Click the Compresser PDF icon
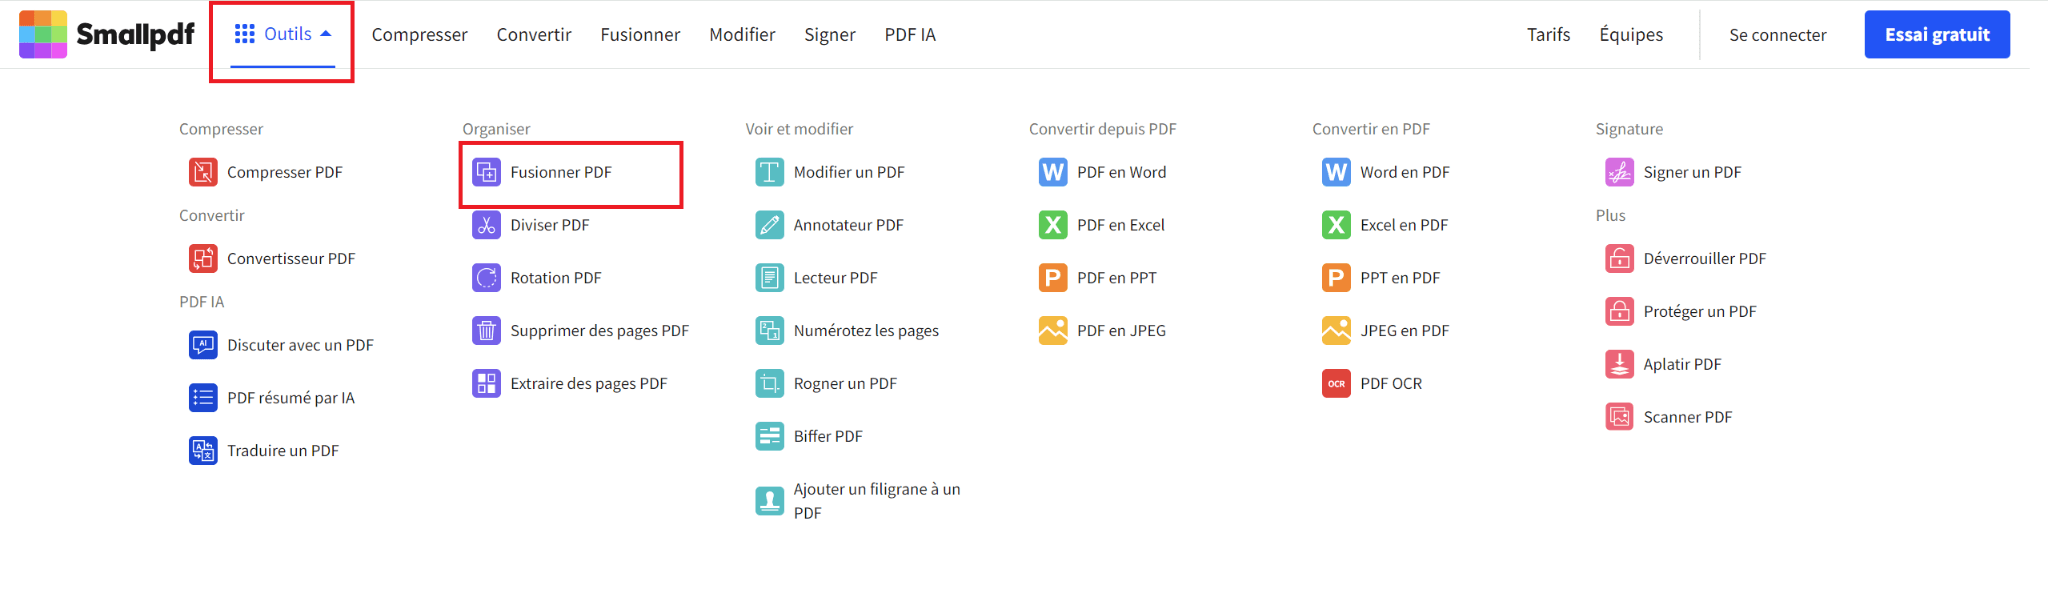Screen dimensions: 2048x591 coord(203,172)
